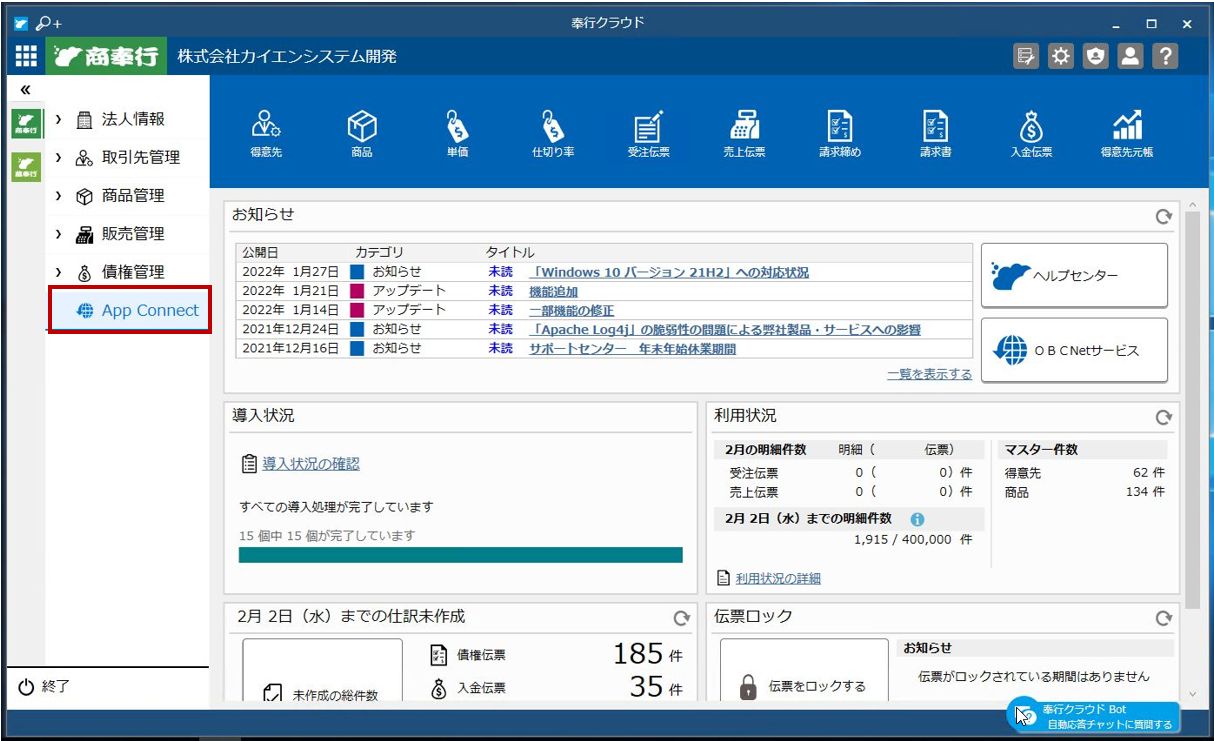The image size is (1214, 741).
Task: Click the 1,915 / 400,000 件 value
Action: [912, 539]
